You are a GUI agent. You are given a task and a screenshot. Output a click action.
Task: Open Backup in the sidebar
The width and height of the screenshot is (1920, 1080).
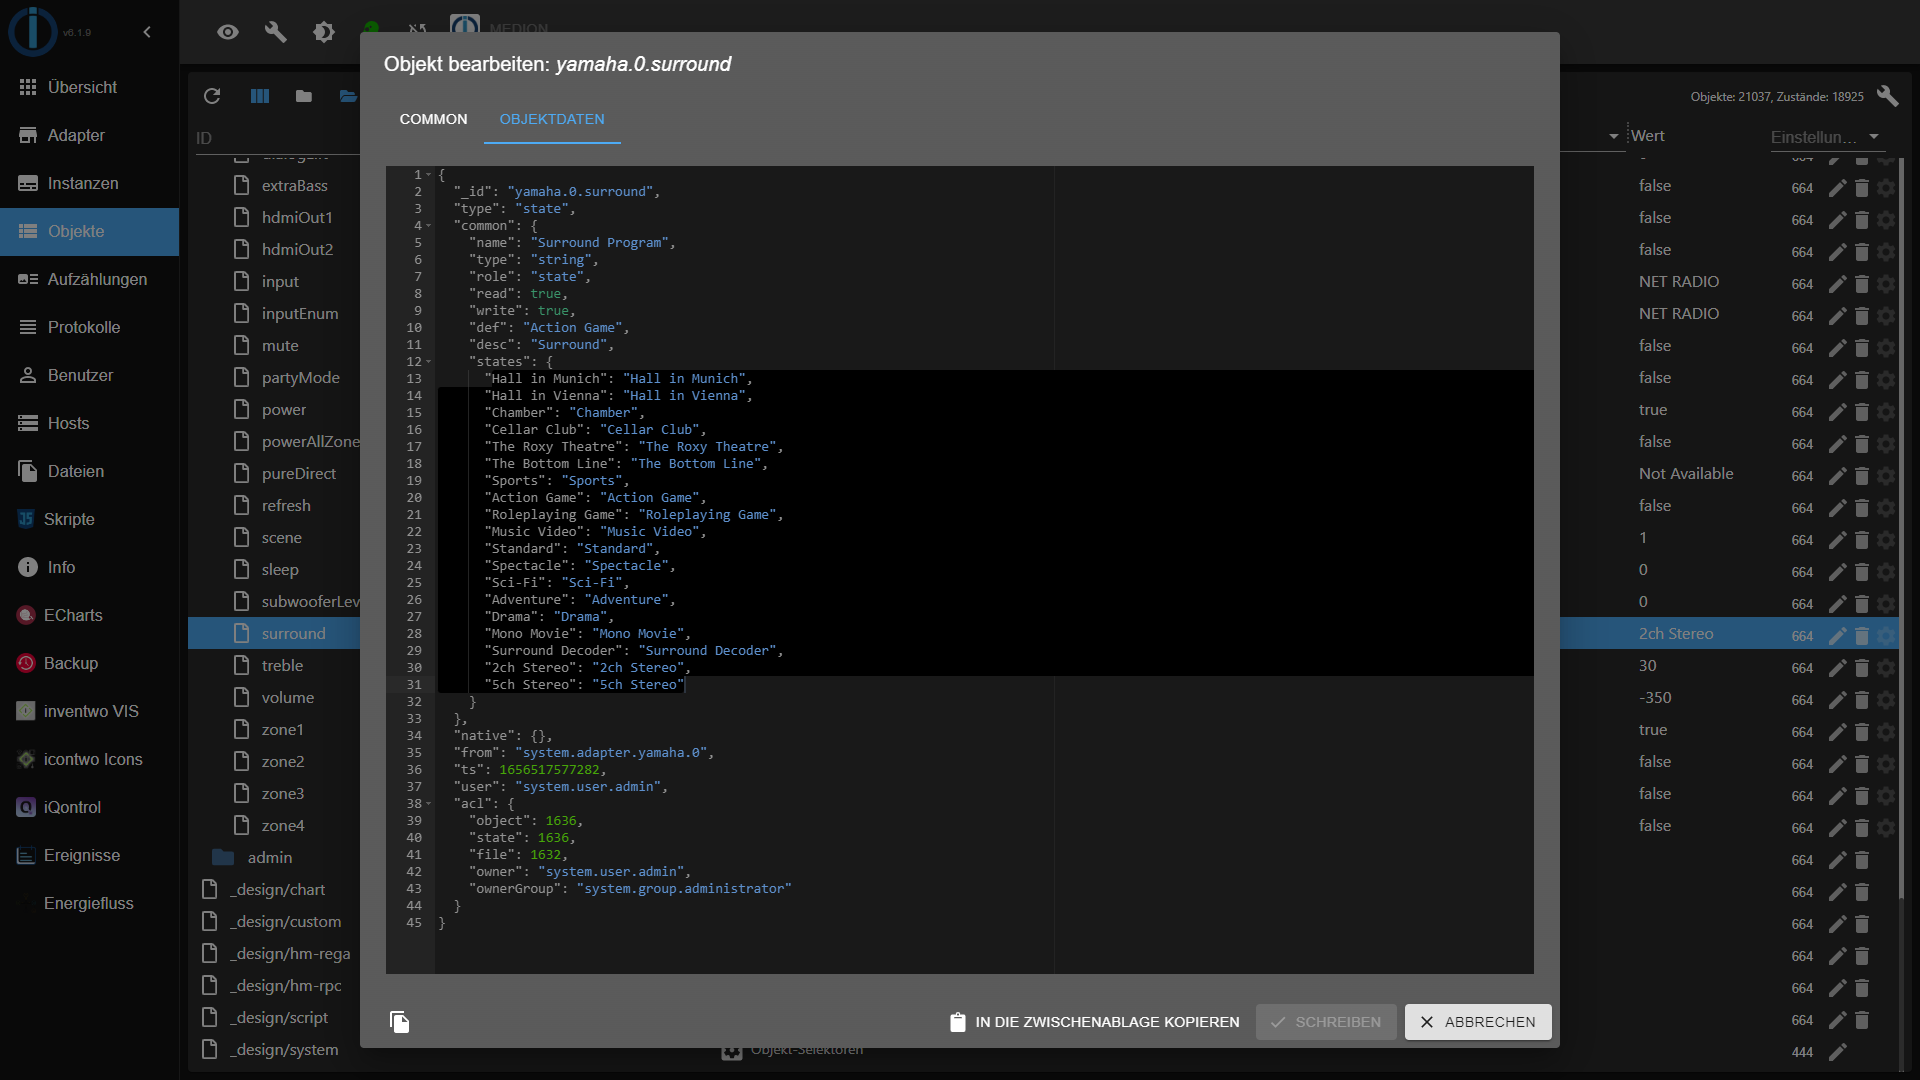point(90,663)
